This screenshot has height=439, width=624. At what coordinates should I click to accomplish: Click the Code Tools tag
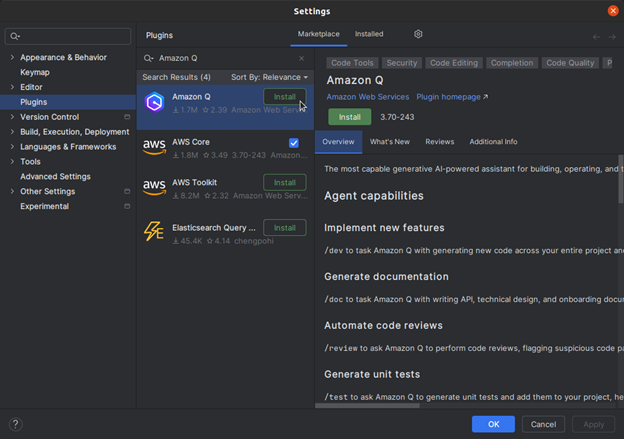tap(352, 63)
